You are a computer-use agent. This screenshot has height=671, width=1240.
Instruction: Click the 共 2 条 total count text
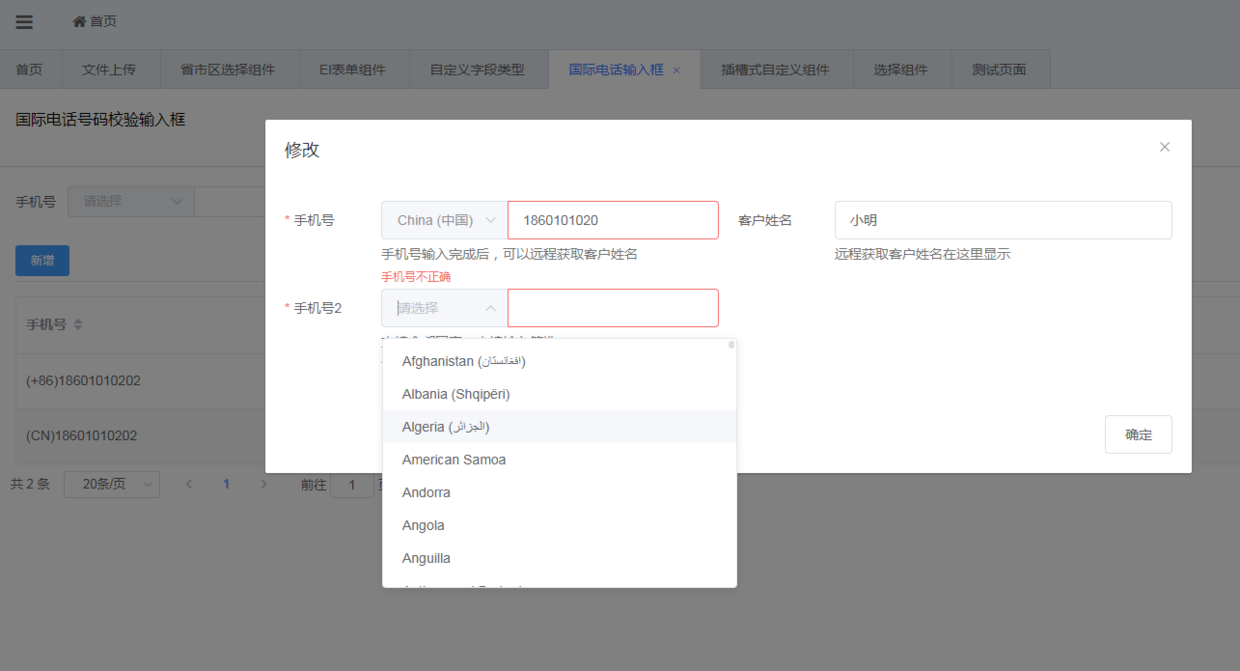[30, 484]
